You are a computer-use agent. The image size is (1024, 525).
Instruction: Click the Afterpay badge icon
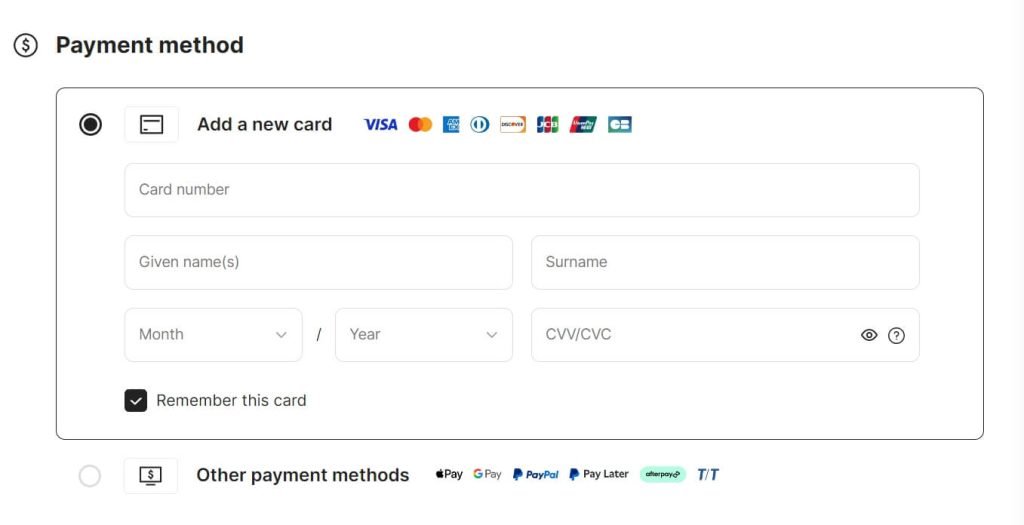662,475
